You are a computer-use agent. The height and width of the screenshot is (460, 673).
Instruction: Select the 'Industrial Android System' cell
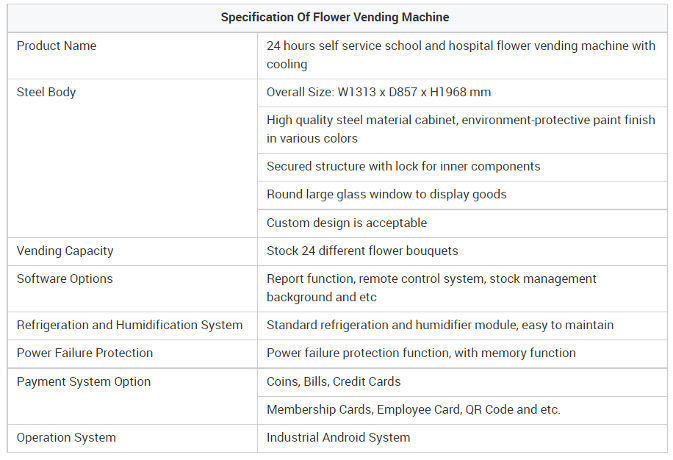[x=338, y=437]
